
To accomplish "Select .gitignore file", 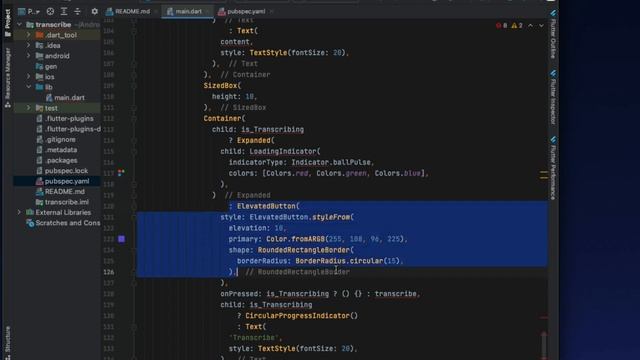I will pos(60,139).
